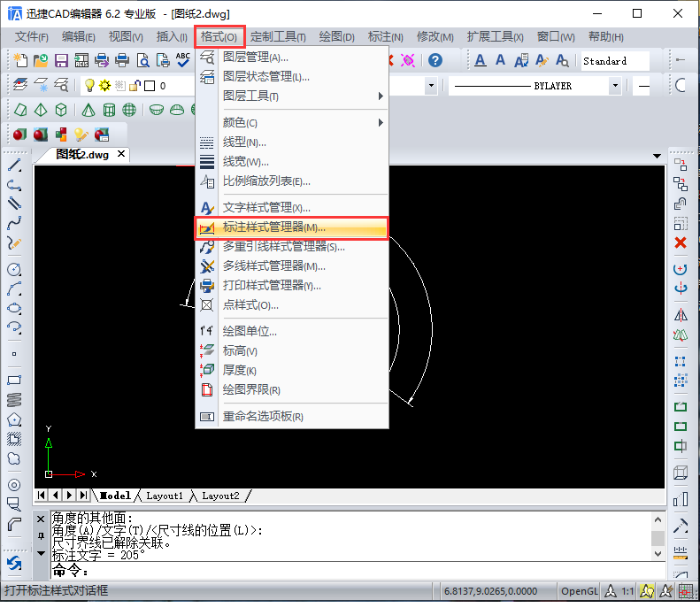The image size is (700, 602).
Task: Open the 绘图 menu
Action: pos(337,37)
